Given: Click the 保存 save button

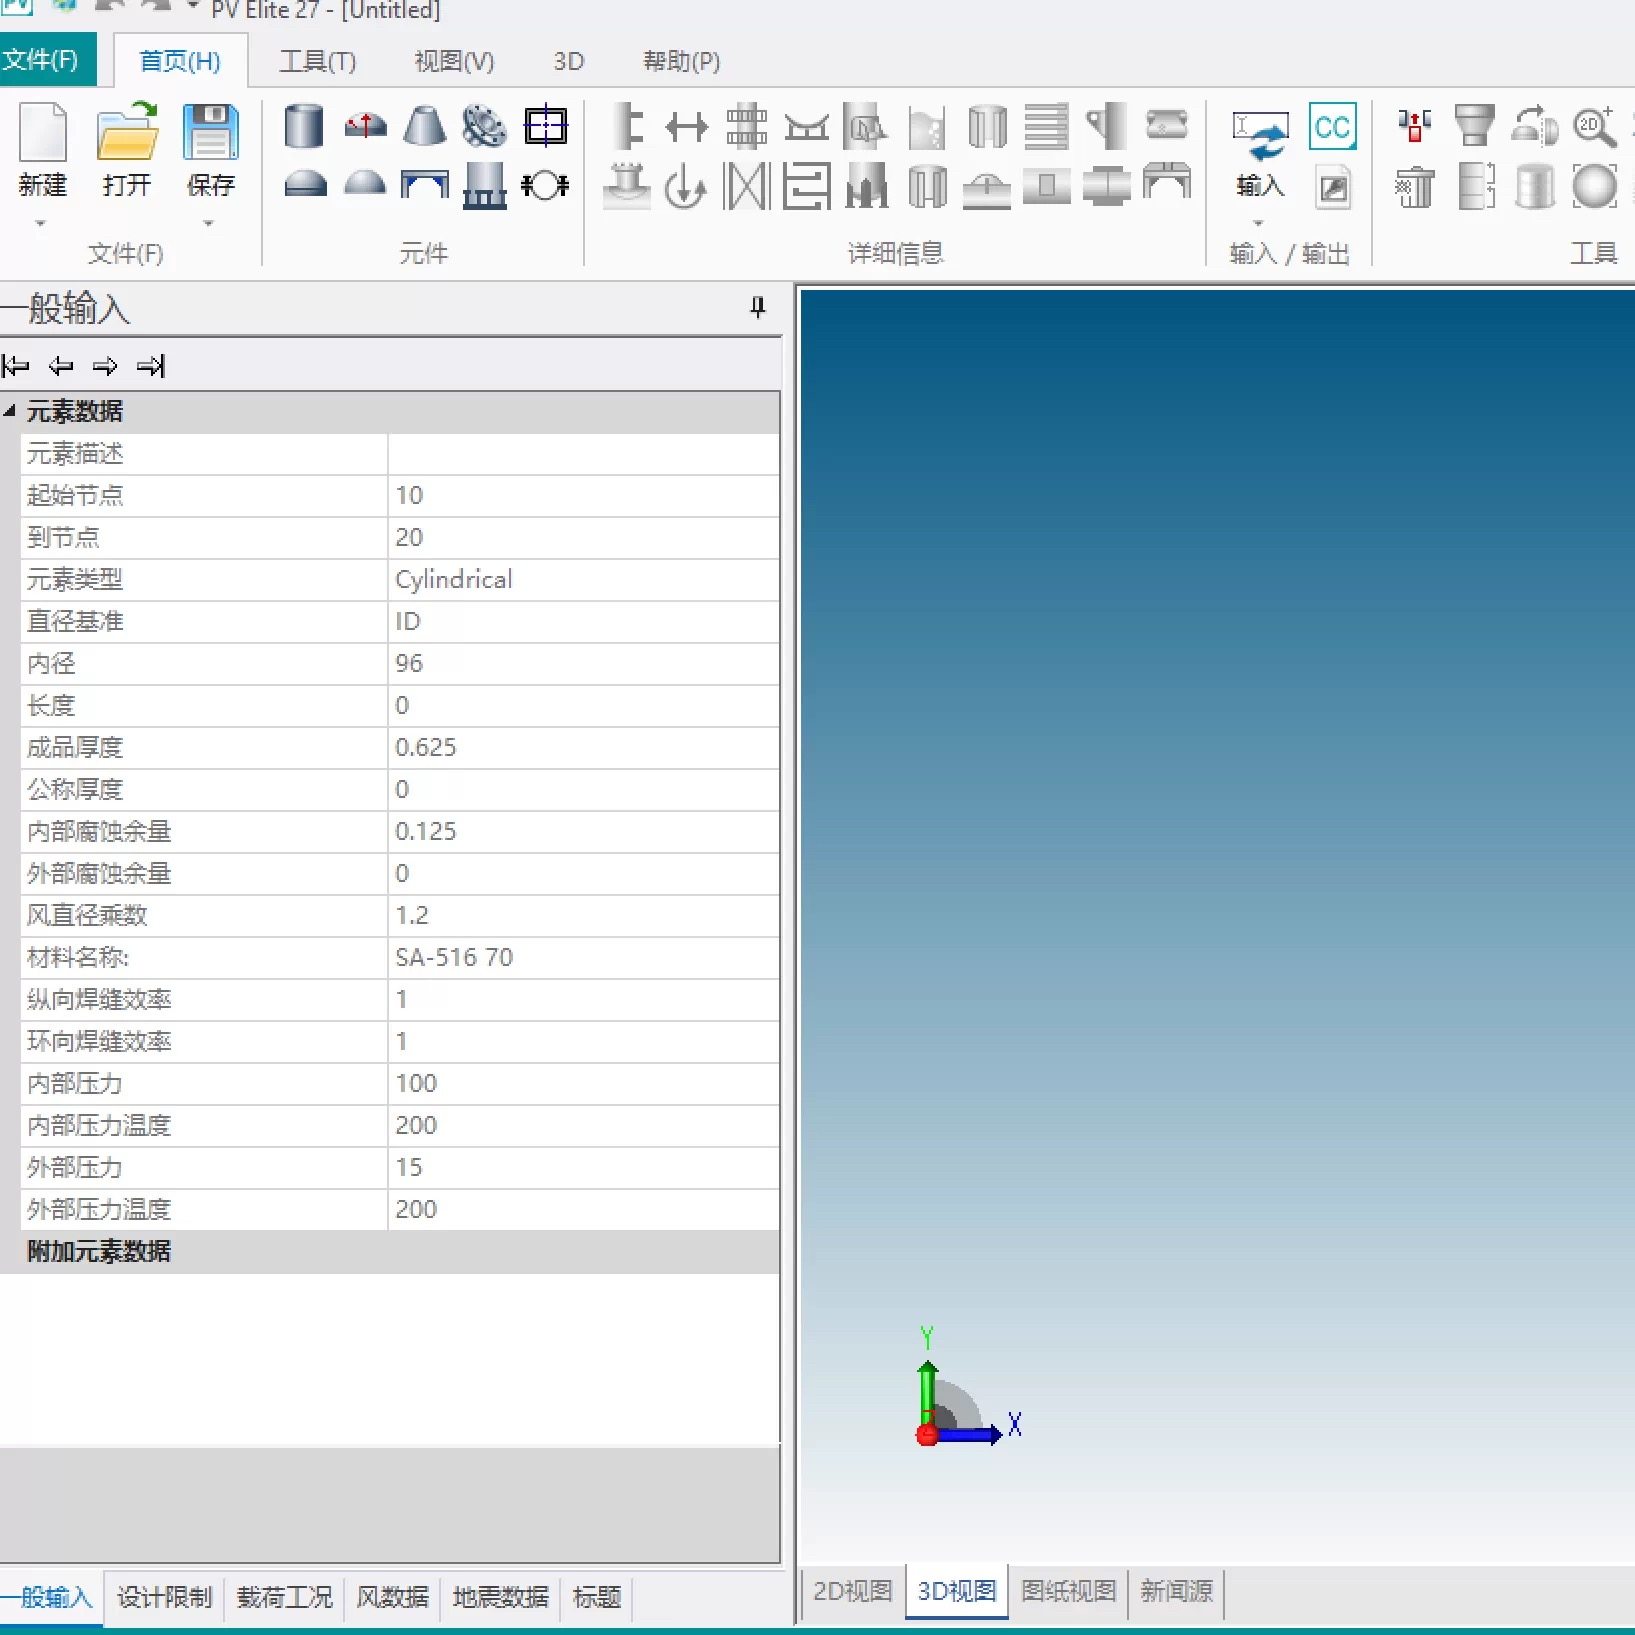Looking at the screenshot, I should (210, 150).
